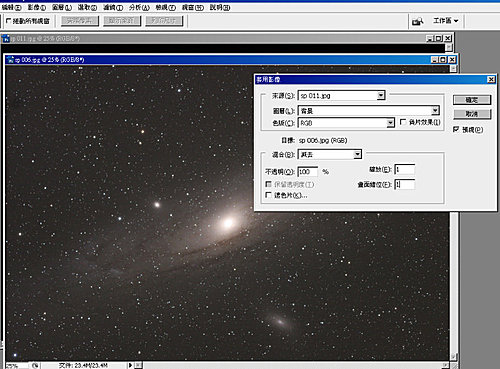This screenshot has width=500, height=369.
Task: Click the sp 011.jpg window document icon
Action: tap(6, 39)
